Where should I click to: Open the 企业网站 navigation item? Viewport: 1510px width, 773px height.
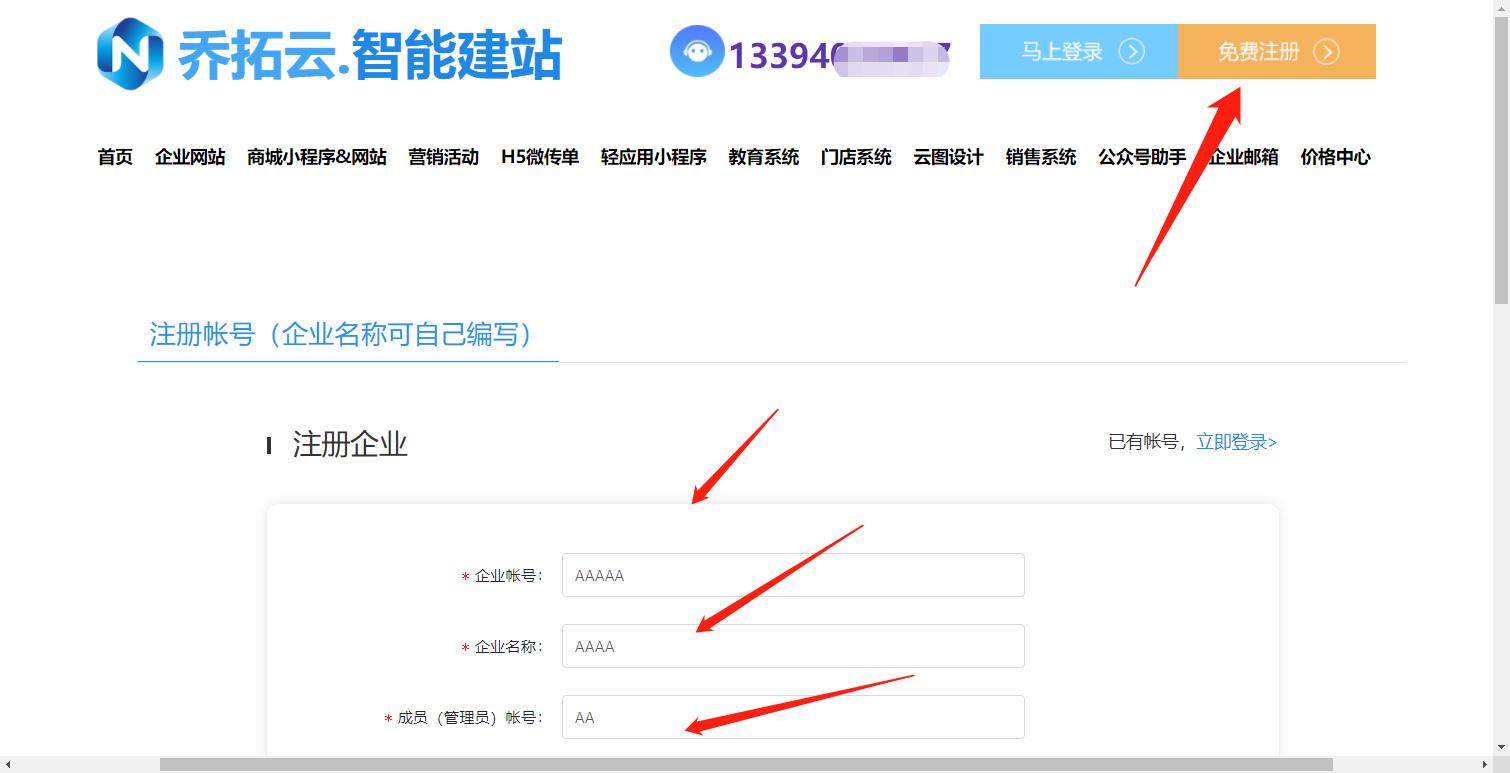click(x=190, y=156)
